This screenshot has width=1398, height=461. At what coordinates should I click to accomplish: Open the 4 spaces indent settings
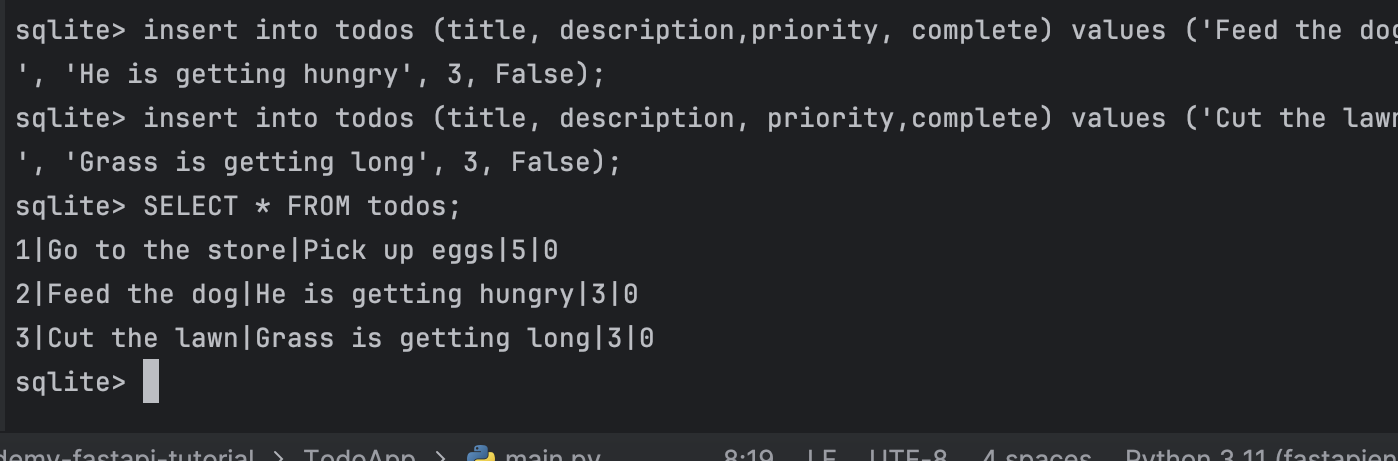coord(1036,456)
